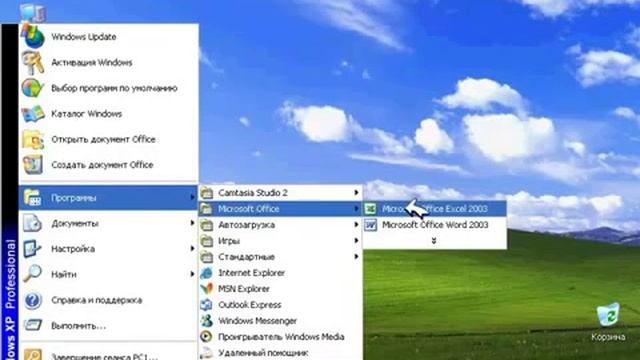This screenshot has height=360, width=640.
Task: Expand the Стандартные submenu arrow
Action: pyautogui.click(x=356, y=256)
